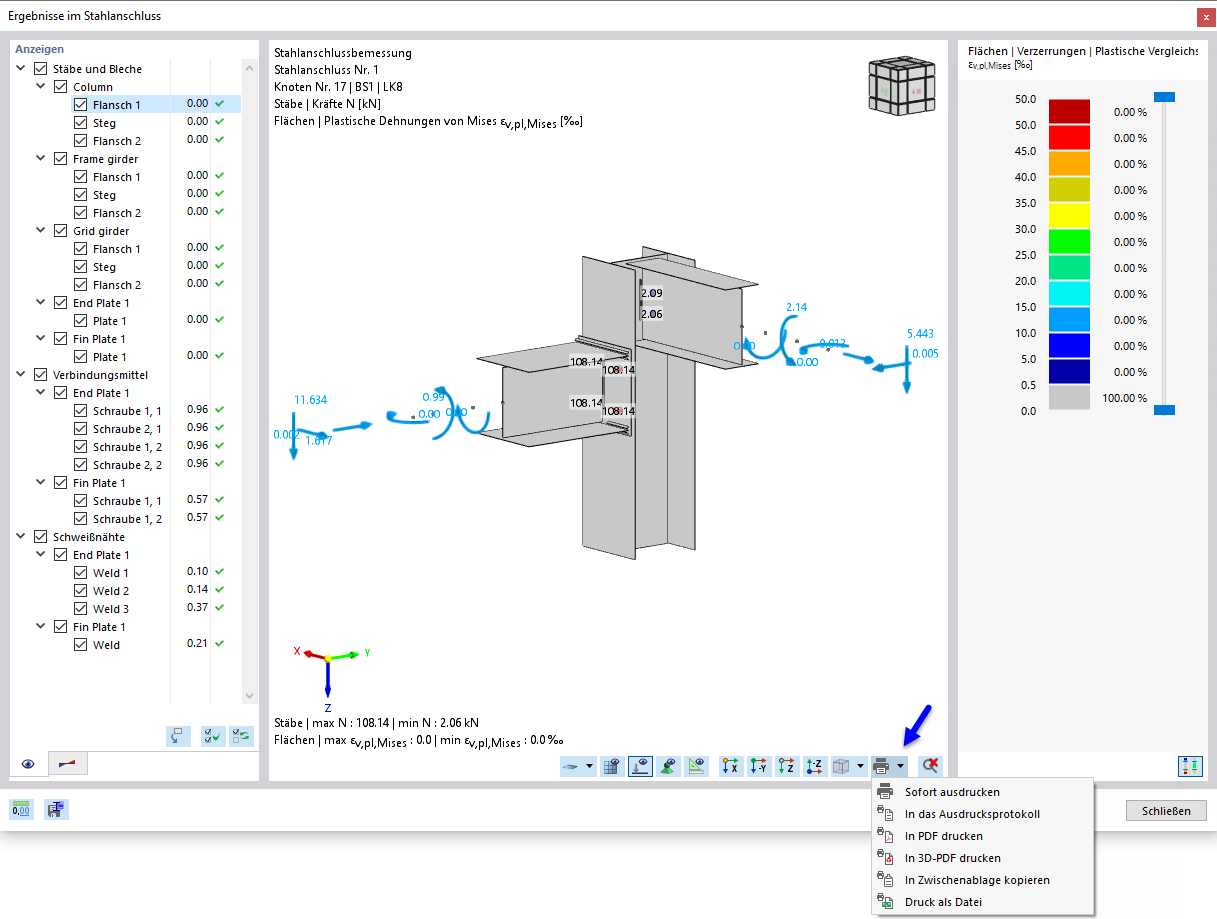
Task: Collapse the Frame girder tree node
Action: coord(41,159)
